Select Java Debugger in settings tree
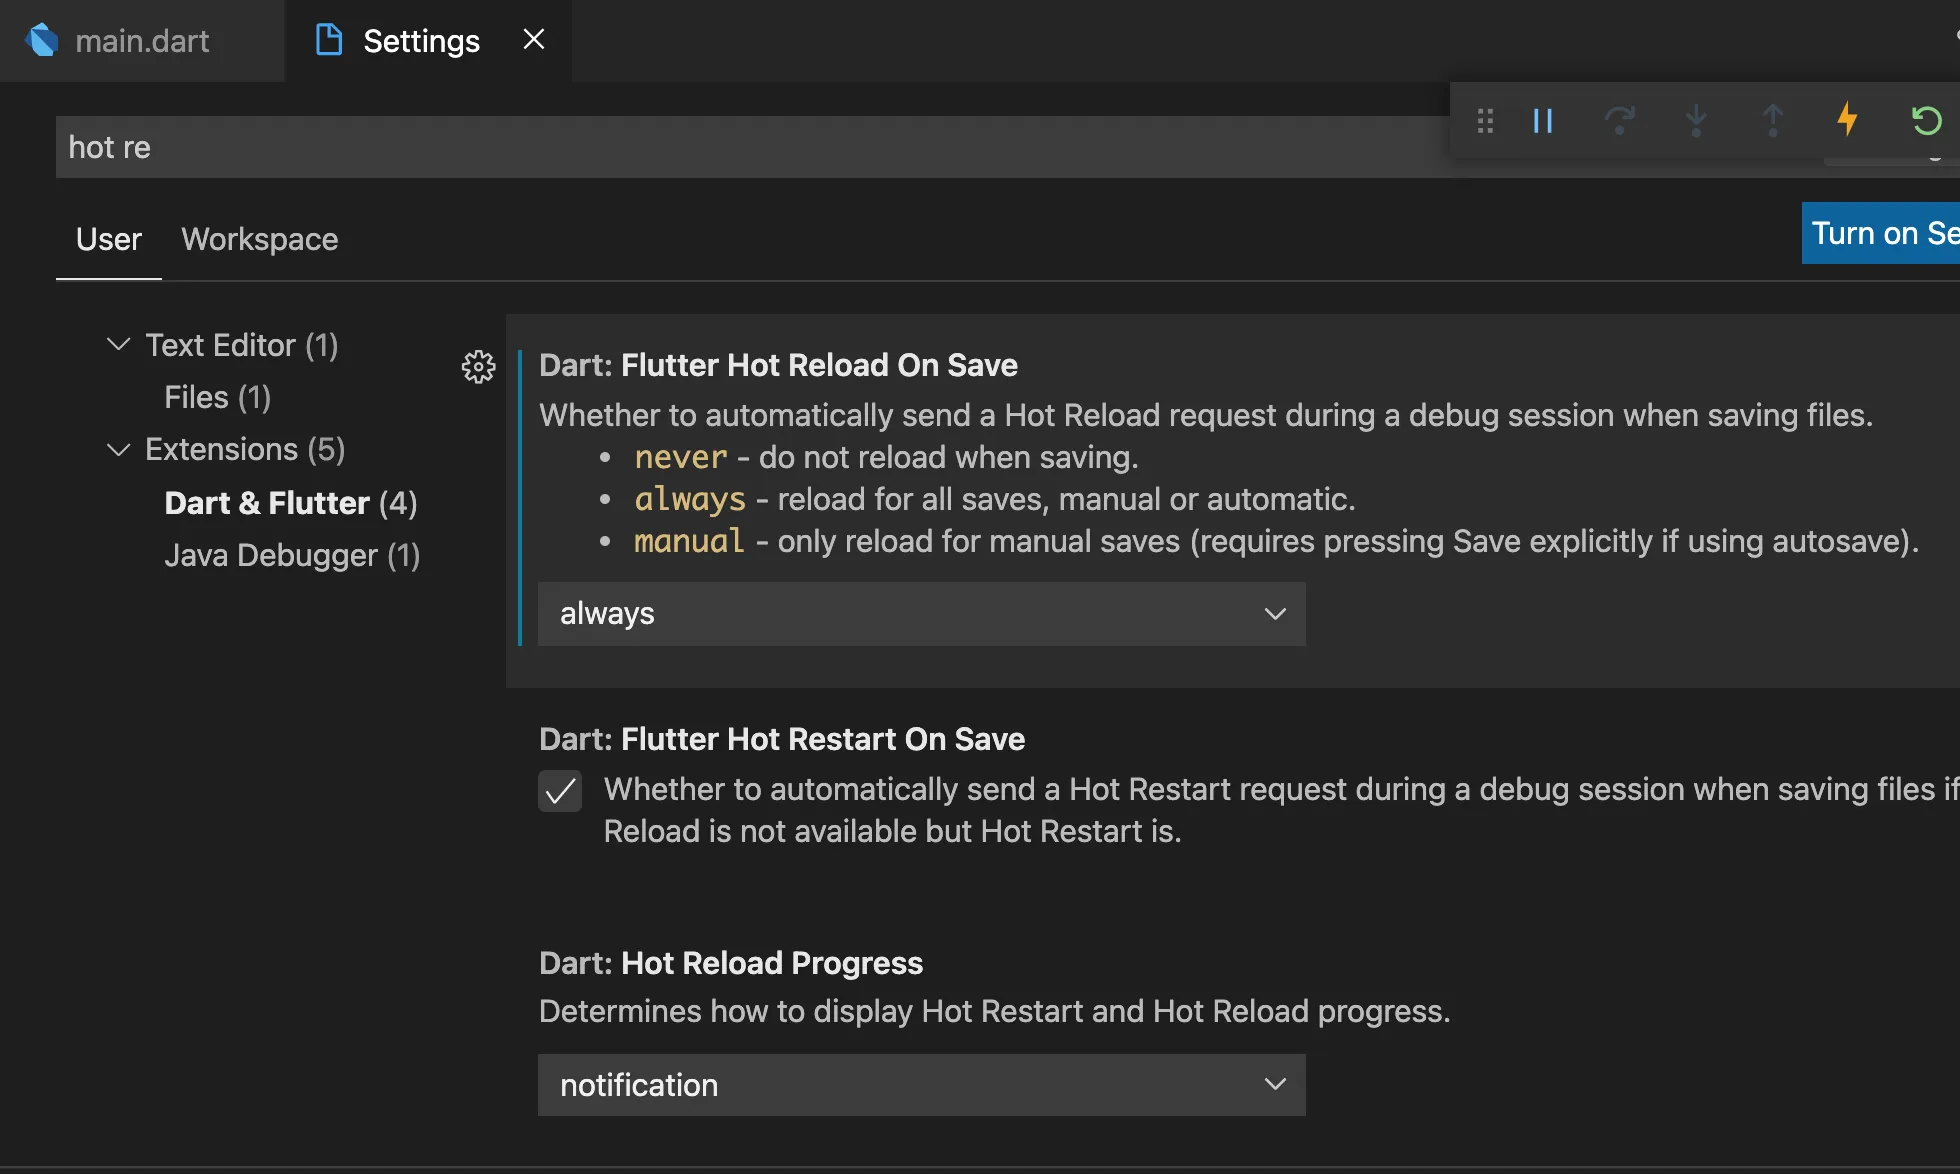1960x1174 pixels. click(291, 556)
